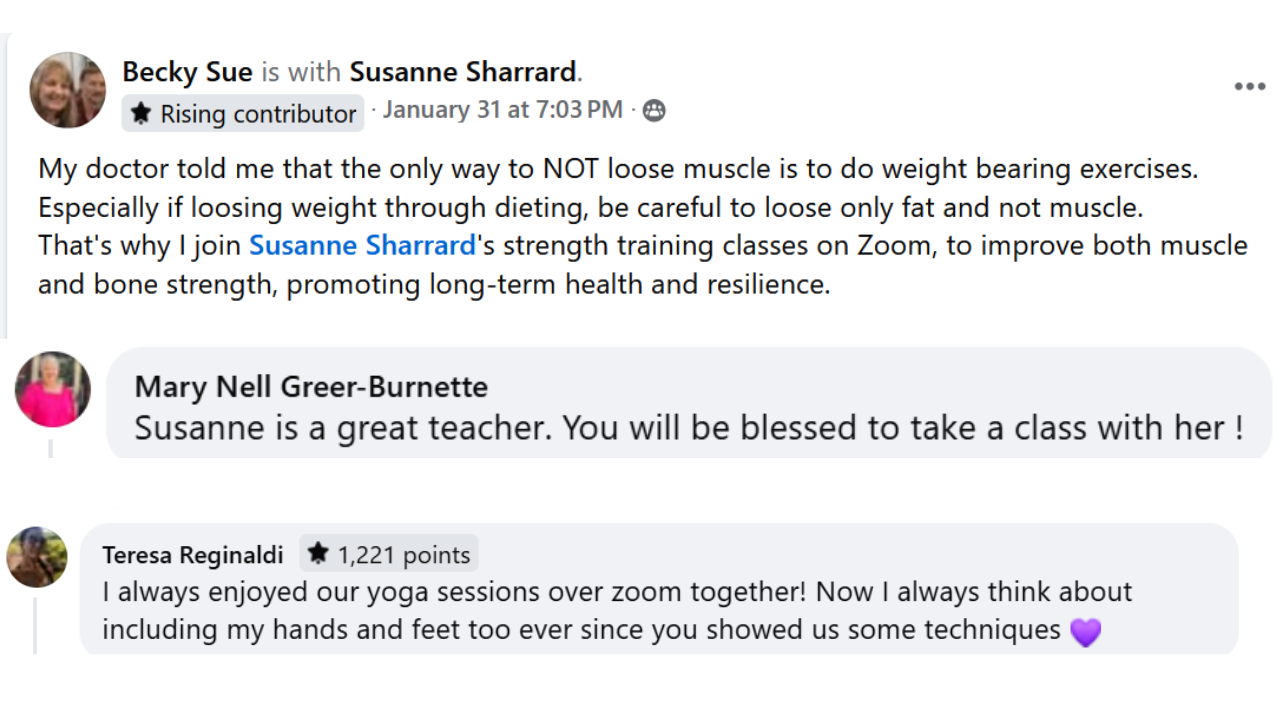Screen dimensions: 1280x720
Task: Click the Teresa Reginaldi commenter name
Action: point(193,555)
